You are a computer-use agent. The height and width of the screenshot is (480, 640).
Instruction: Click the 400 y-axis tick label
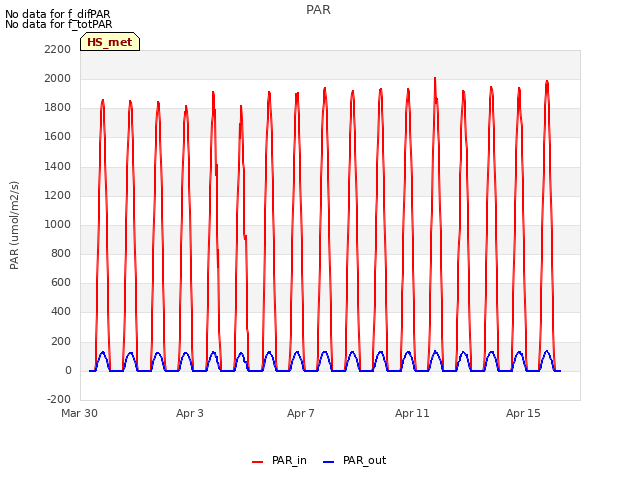[61, 311]
